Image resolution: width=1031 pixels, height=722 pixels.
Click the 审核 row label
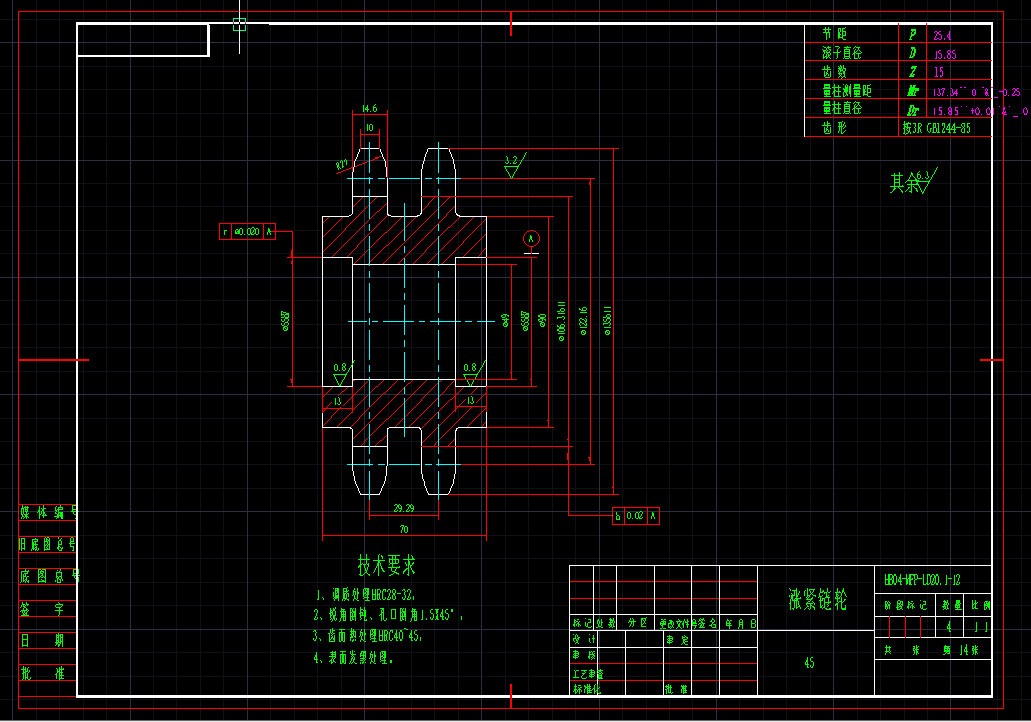click(x=584, y=656)
